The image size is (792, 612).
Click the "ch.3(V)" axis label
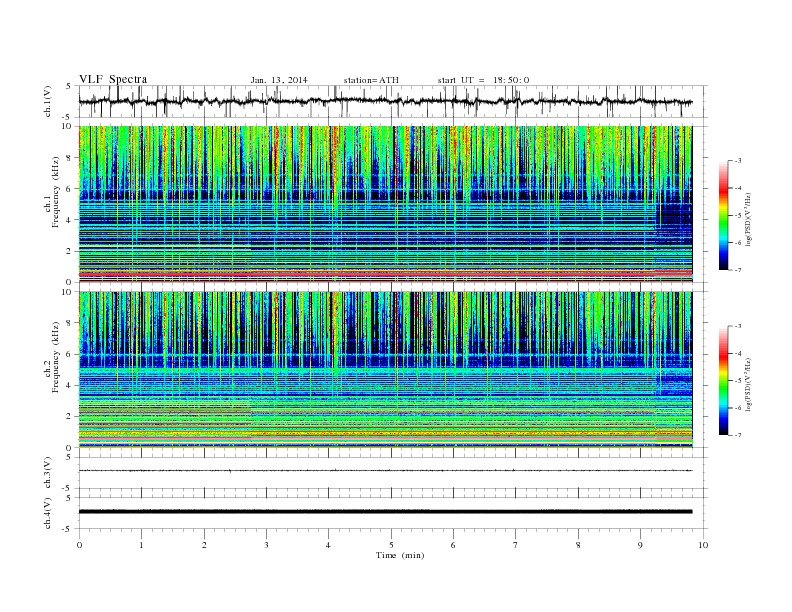pyautogui.click(x=47, y=473)
